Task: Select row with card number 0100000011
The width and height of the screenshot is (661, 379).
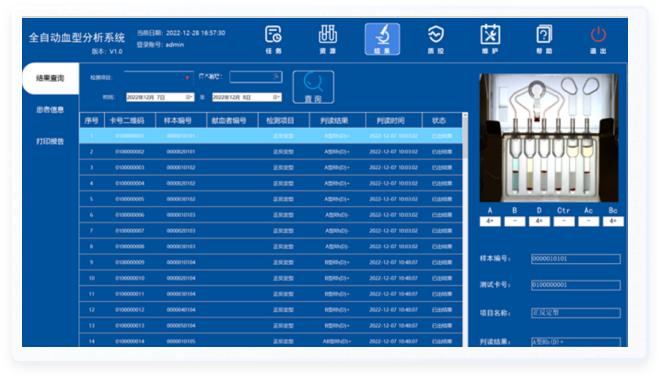Action: coord(271,294)
